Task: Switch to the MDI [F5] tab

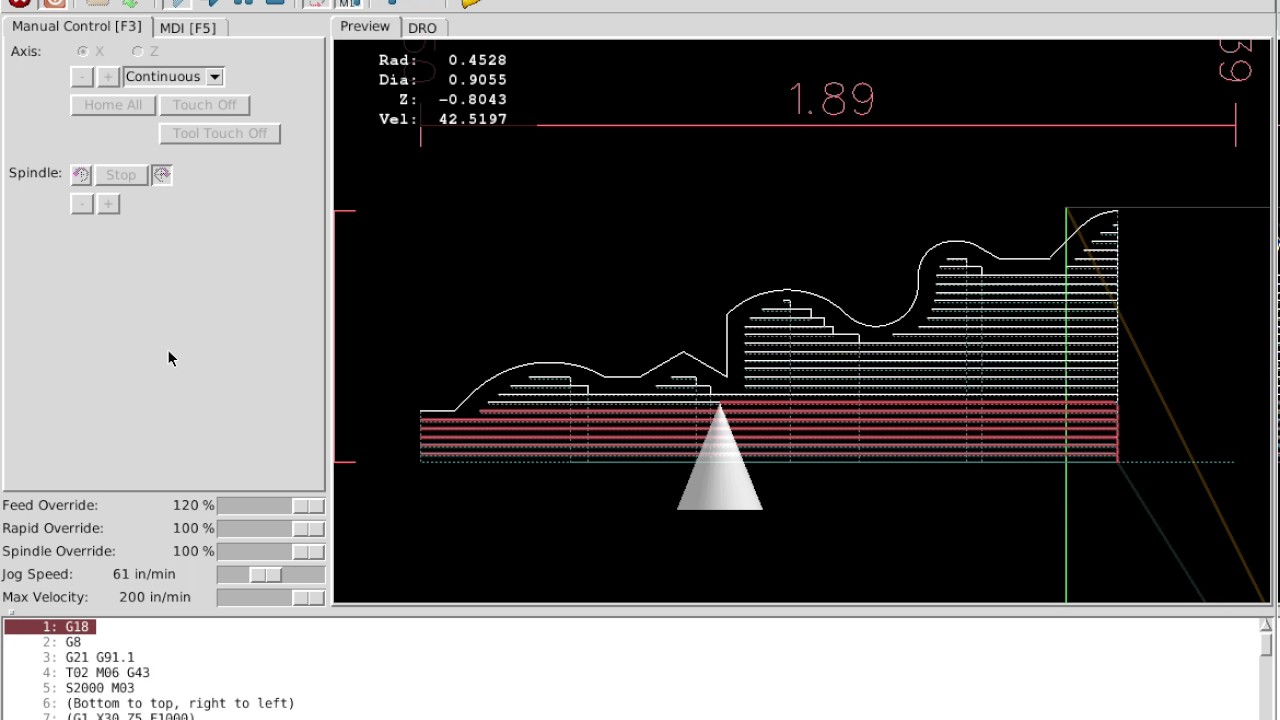Action: (188, 28)
